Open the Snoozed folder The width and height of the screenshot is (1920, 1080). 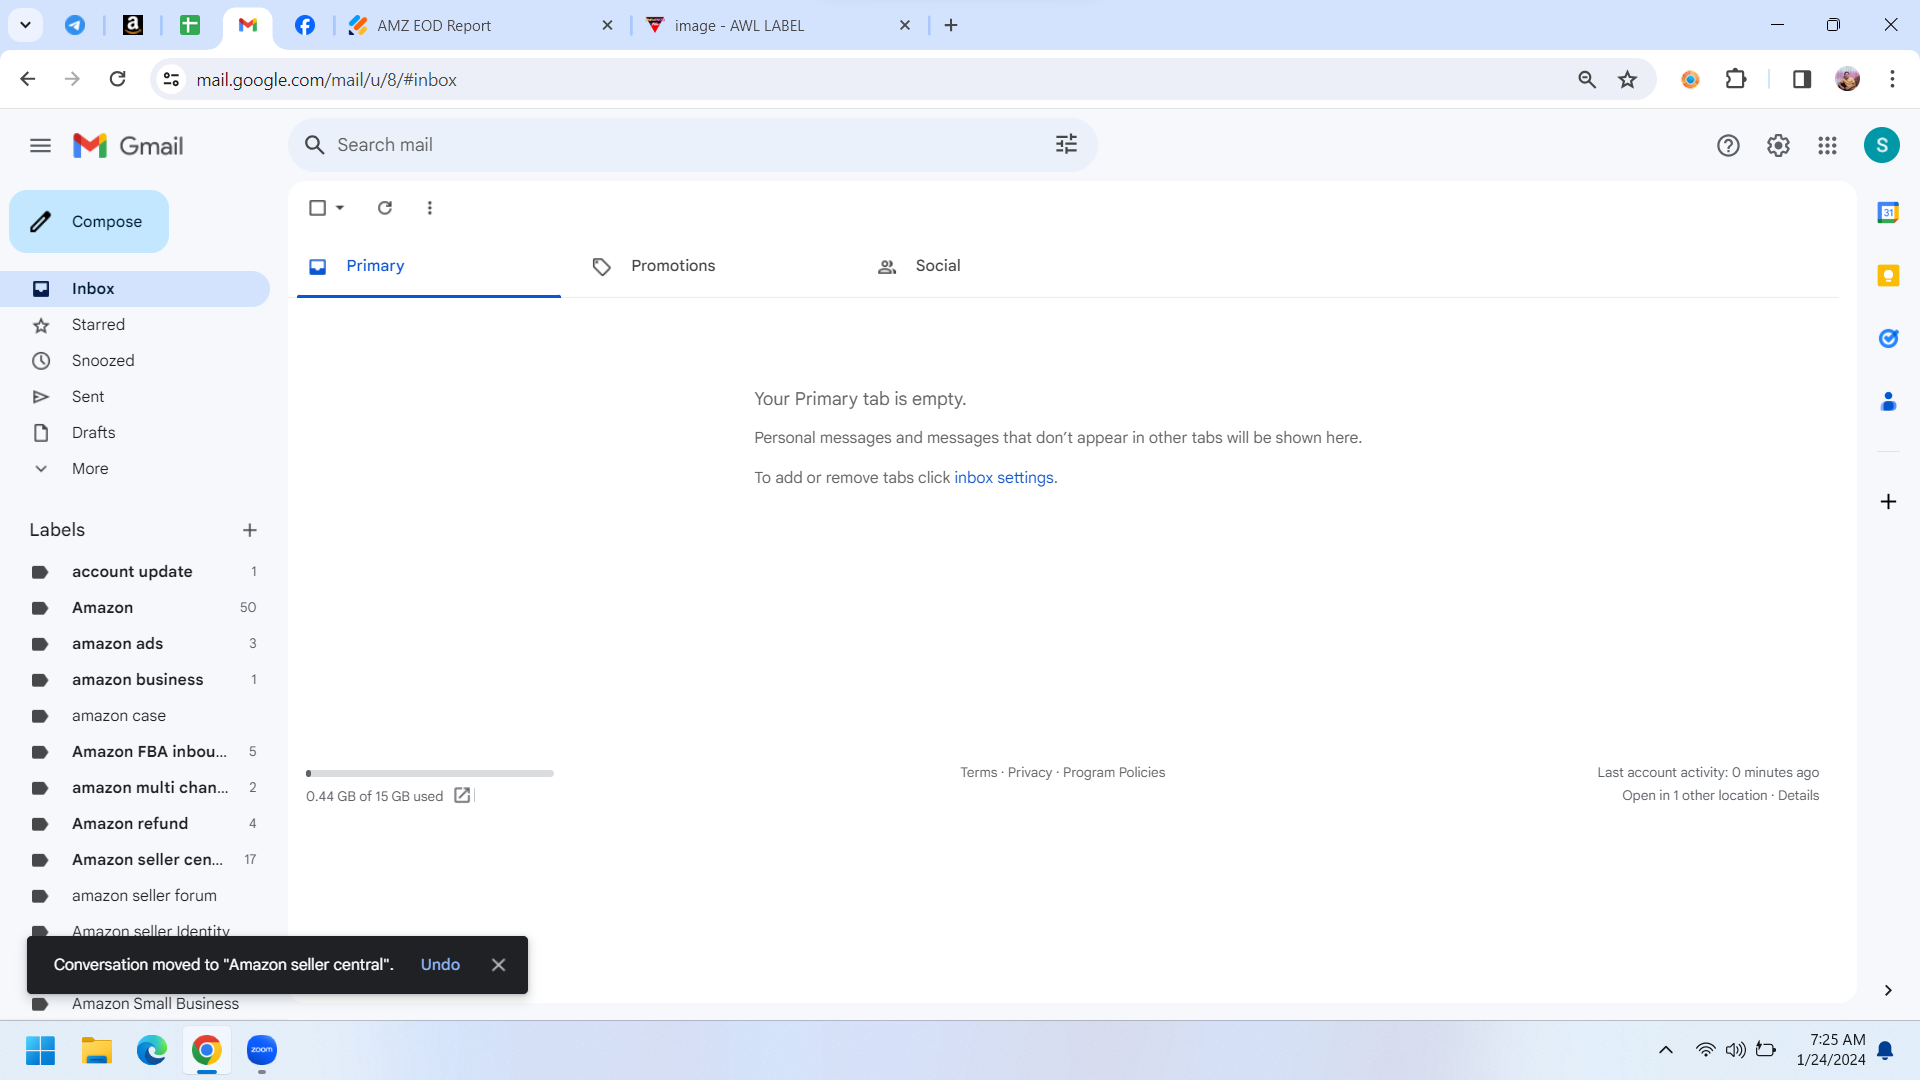(135, 361)
